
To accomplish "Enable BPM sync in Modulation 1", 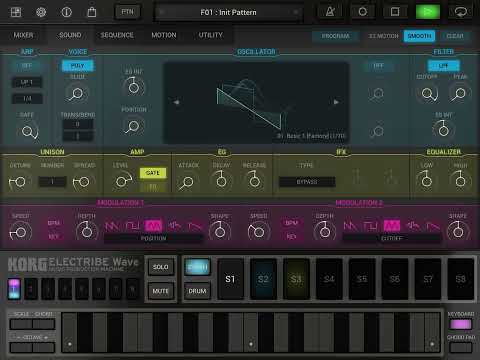I will click(54, 223).
